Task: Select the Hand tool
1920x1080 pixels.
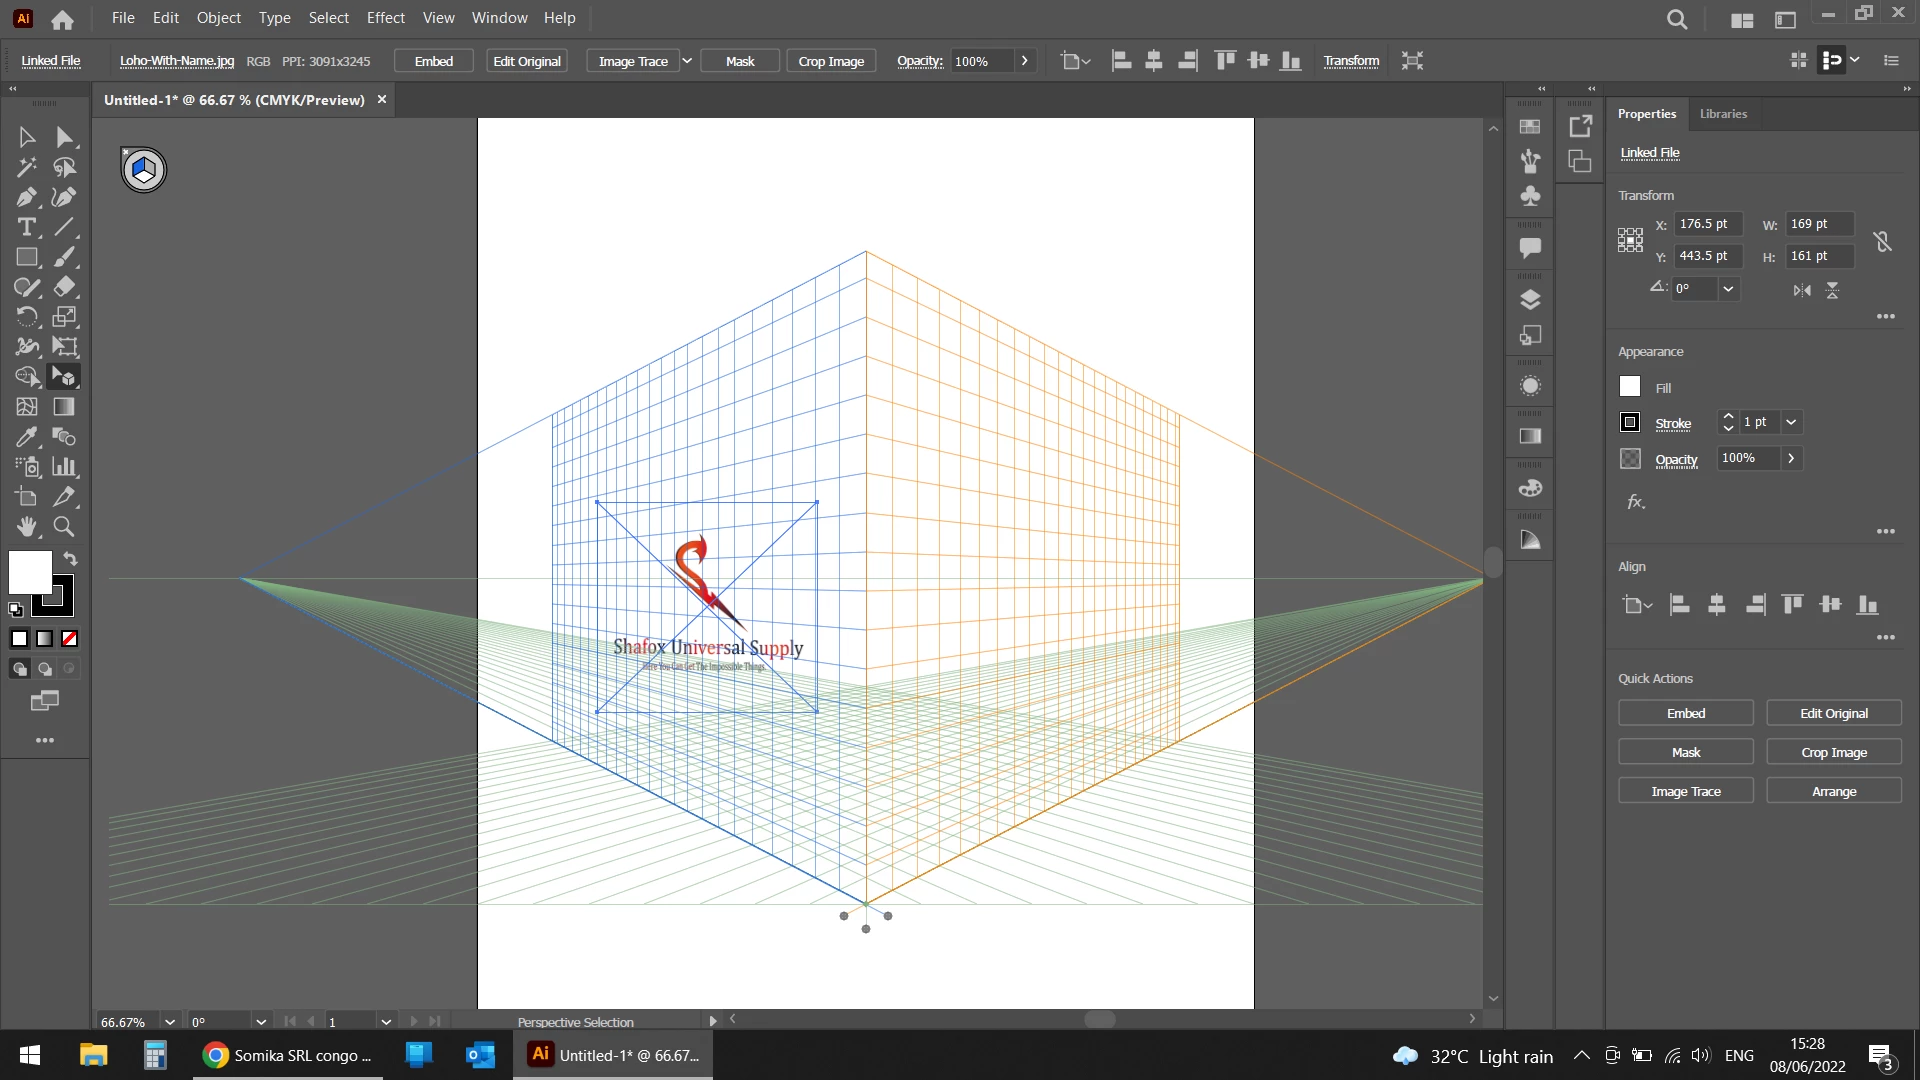Action: [x=27, y=527]
